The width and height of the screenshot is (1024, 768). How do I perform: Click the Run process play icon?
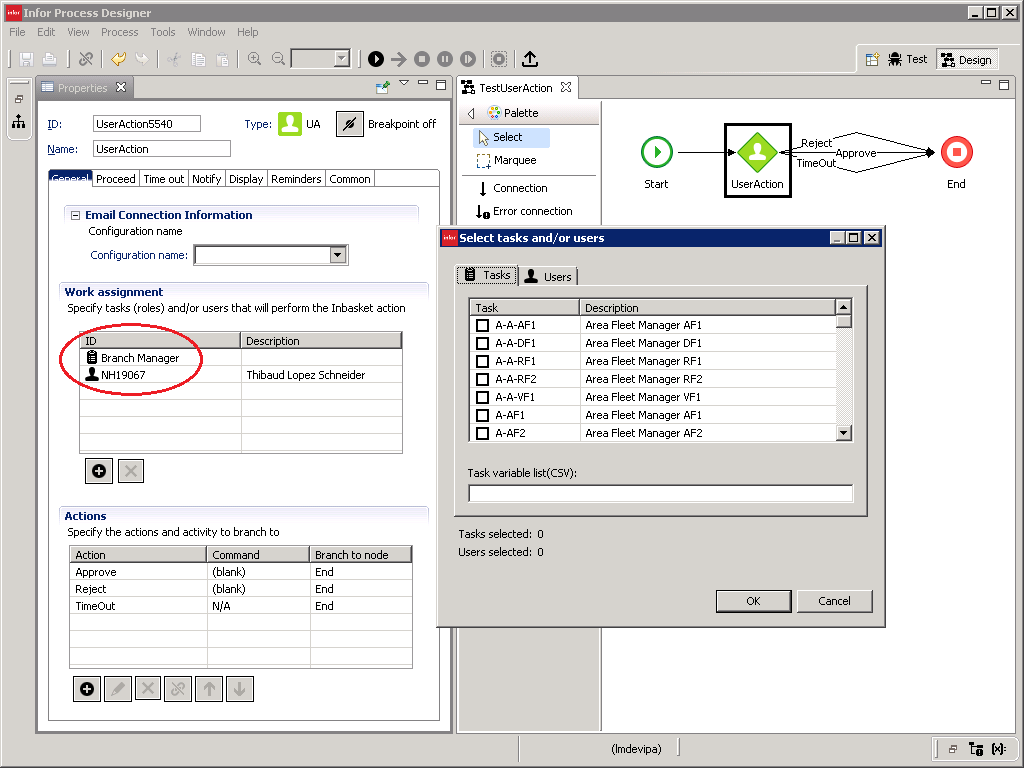pyautogui.click(x=376, y=59)
